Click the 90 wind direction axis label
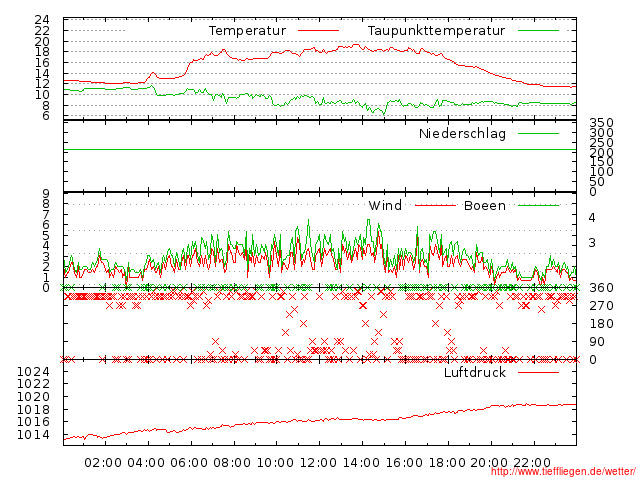Screen dimensions: 640x480 pyautogui.click(x=597, y=342)
